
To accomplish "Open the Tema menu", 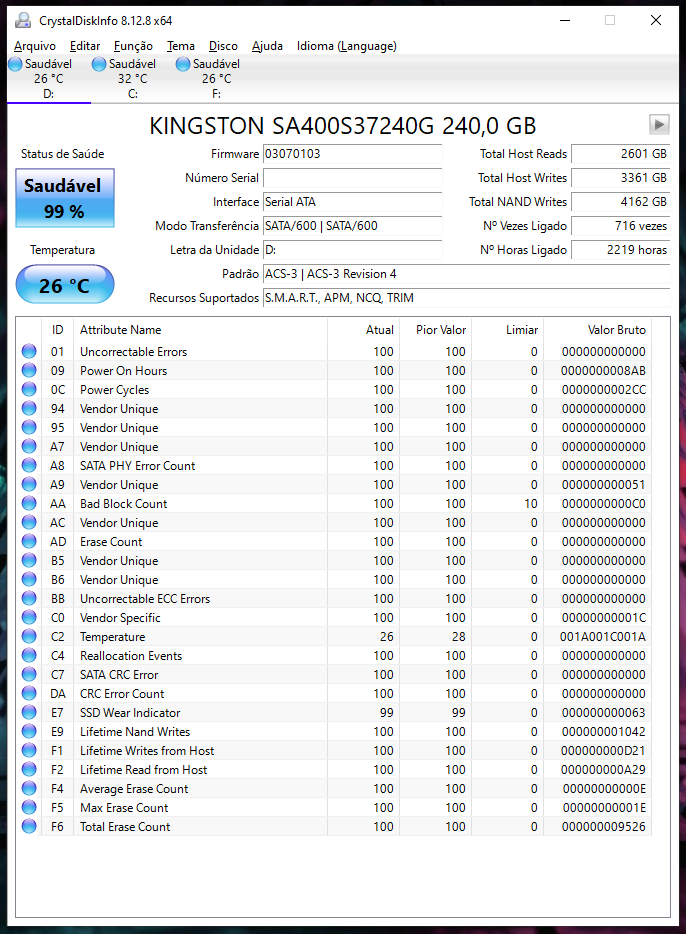I will pos(180,46).
